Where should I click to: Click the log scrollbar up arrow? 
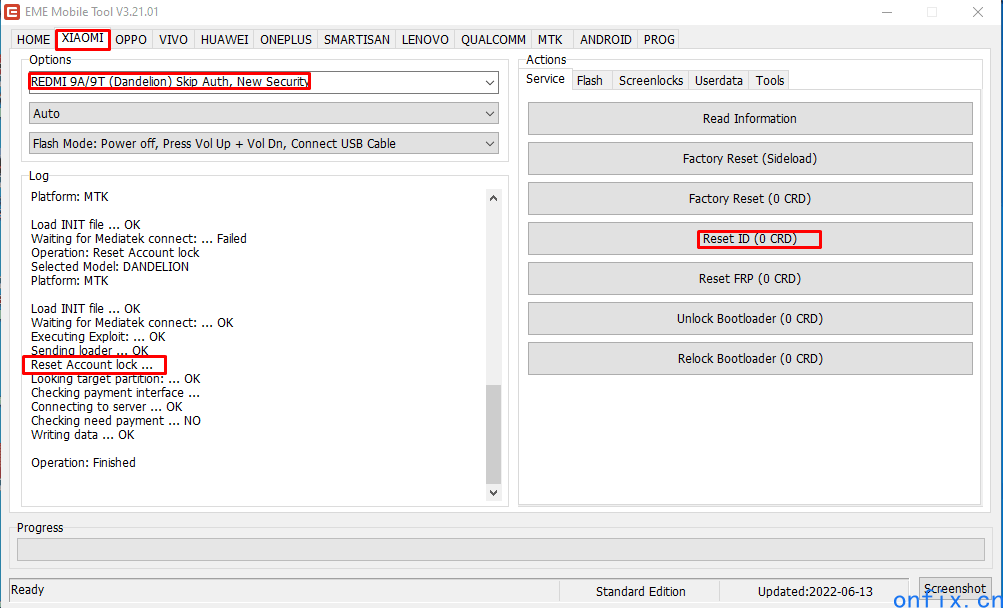493,198
